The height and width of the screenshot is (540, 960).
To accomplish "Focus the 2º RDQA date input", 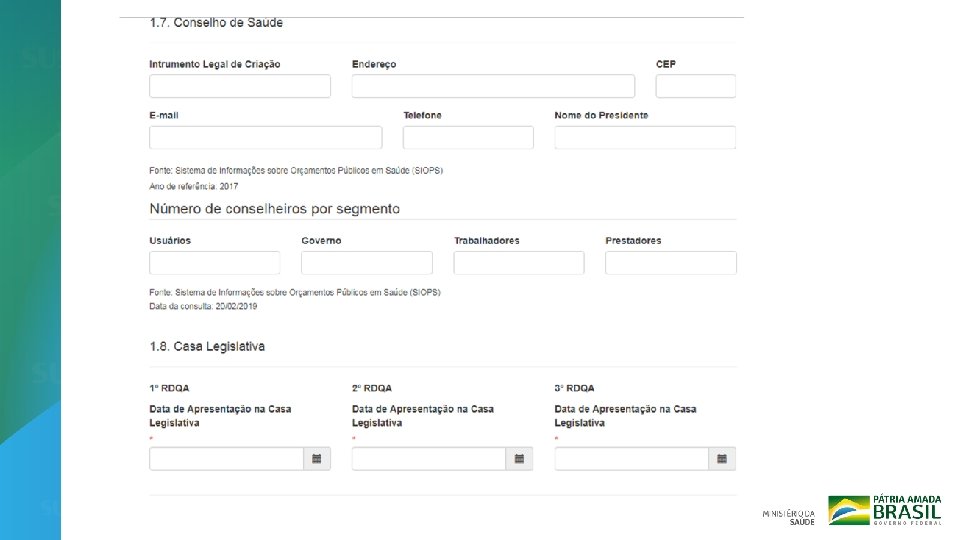I will pyautogui.click(x=429, y=459).
